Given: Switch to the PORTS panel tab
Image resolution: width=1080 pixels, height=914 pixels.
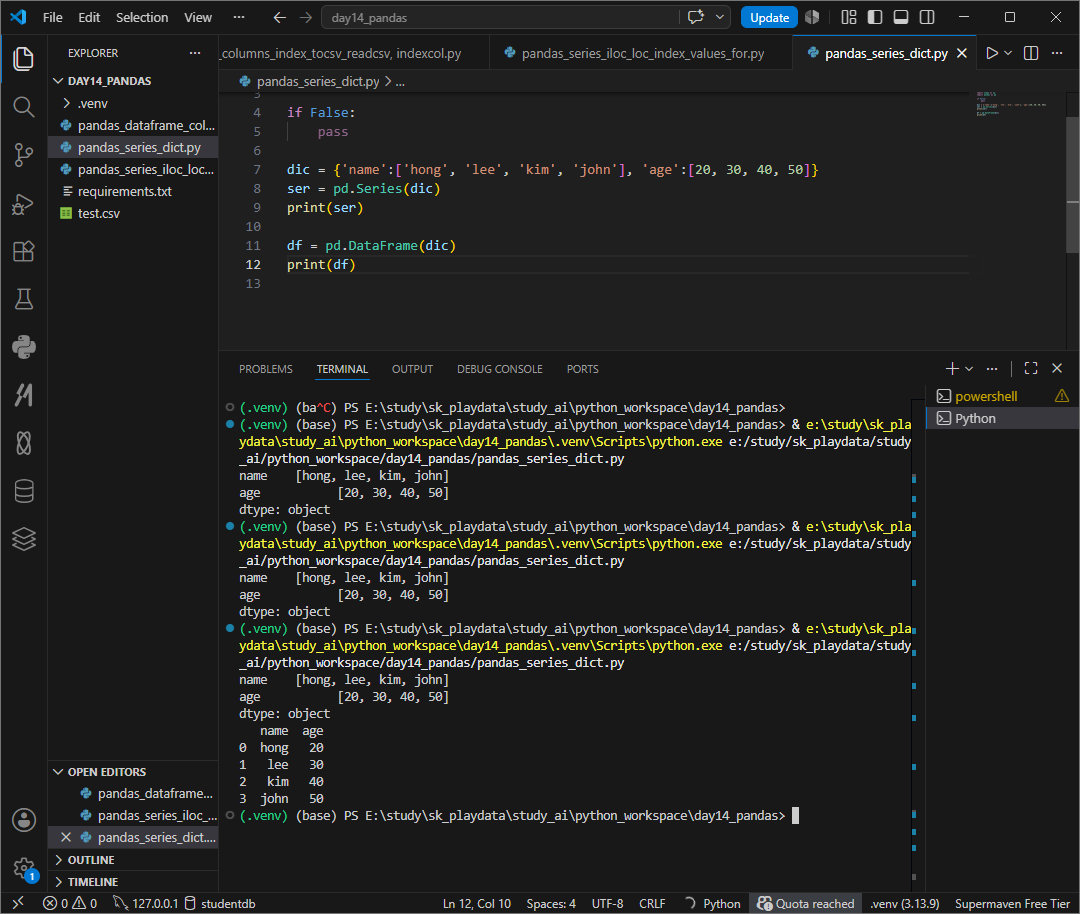Looking at the screenshot, I should coord(583,369).
